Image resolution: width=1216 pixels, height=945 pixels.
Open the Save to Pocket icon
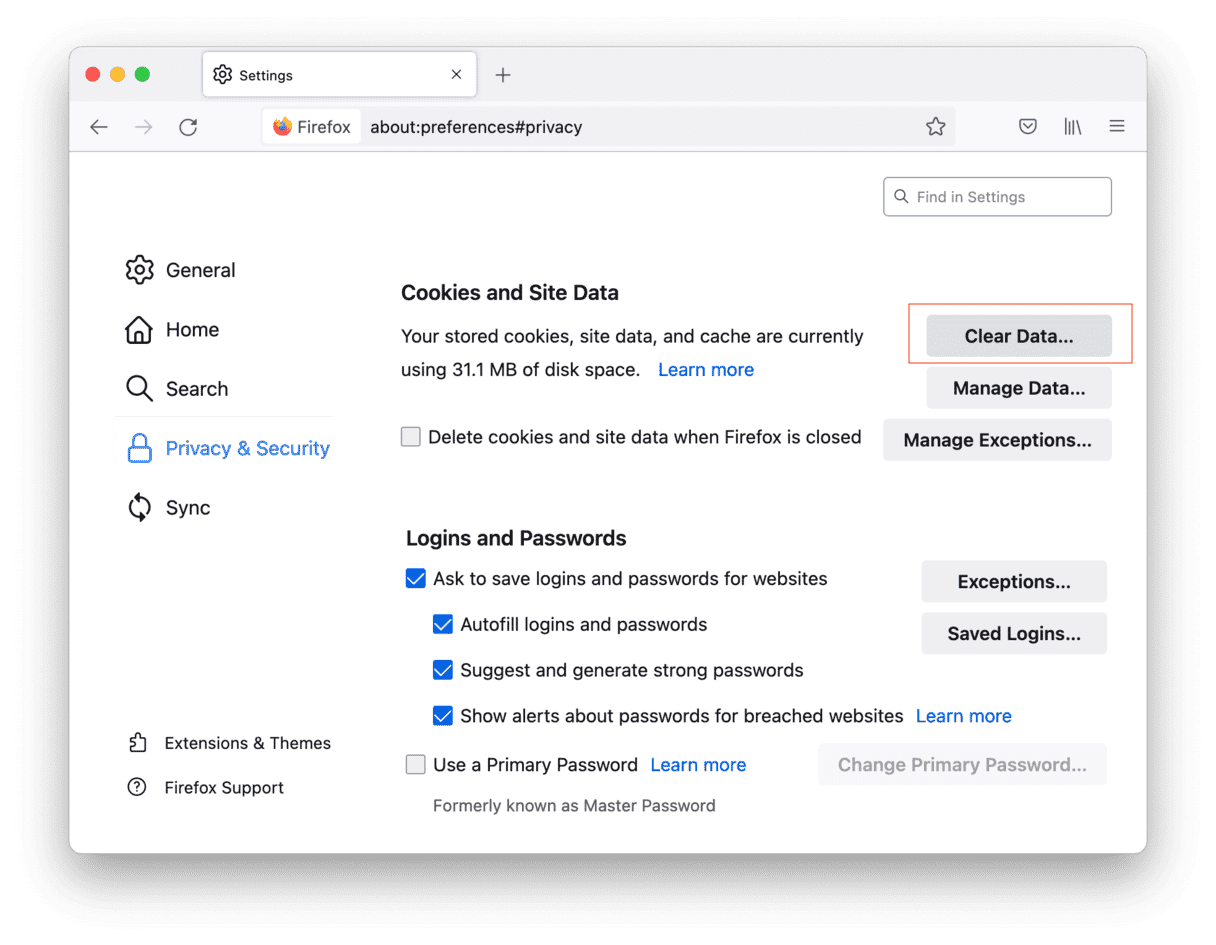(1027, 127)
